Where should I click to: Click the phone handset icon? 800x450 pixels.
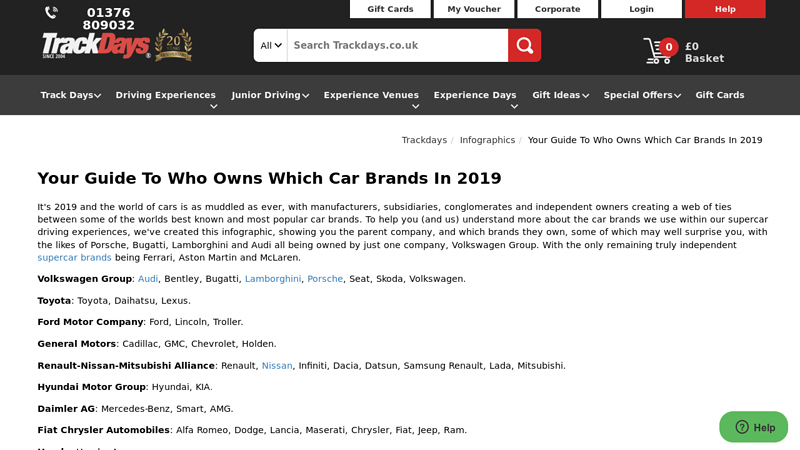click(x=52, y=12)
